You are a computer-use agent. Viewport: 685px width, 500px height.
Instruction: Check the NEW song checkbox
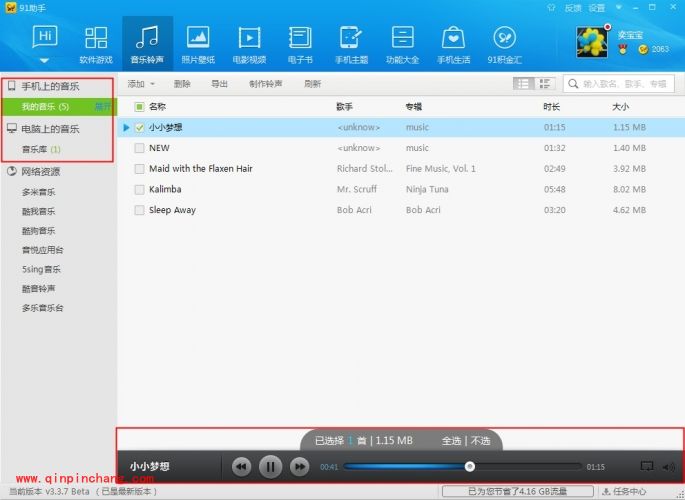[139, 148]
